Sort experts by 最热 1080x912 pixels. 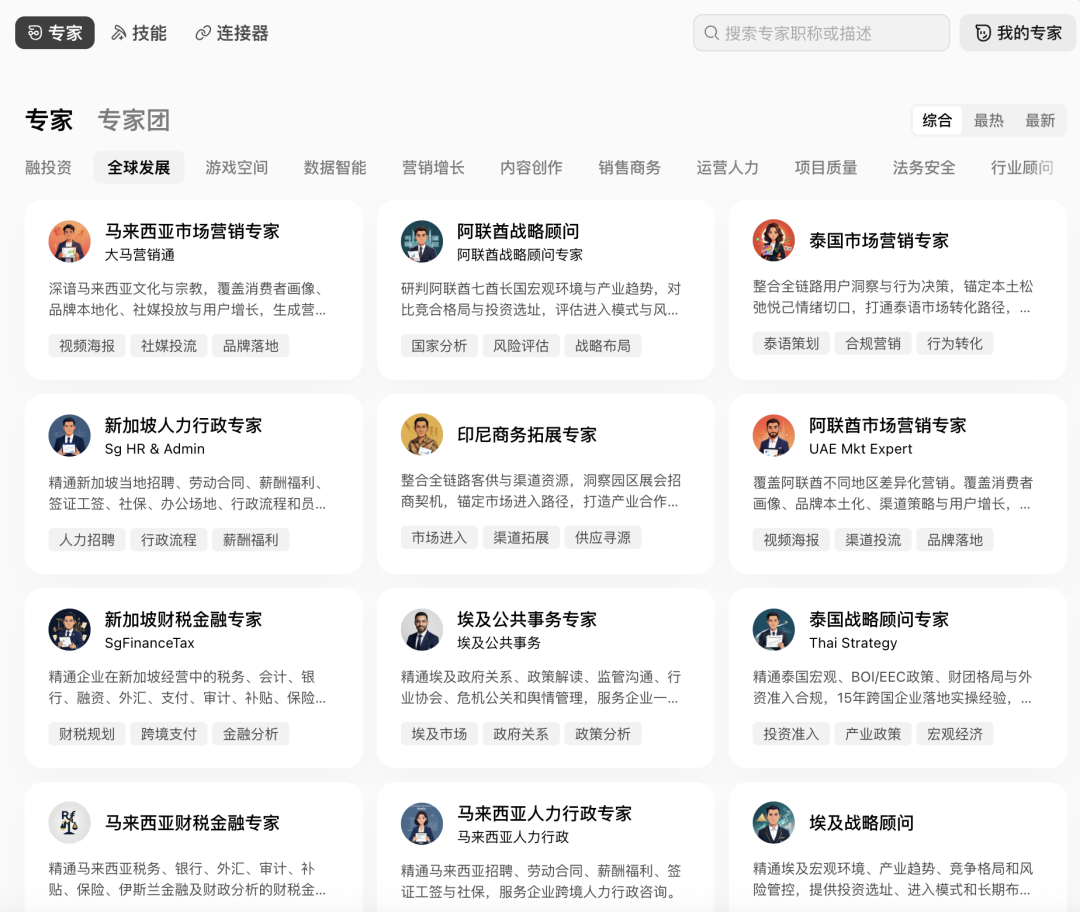point(988,121)
